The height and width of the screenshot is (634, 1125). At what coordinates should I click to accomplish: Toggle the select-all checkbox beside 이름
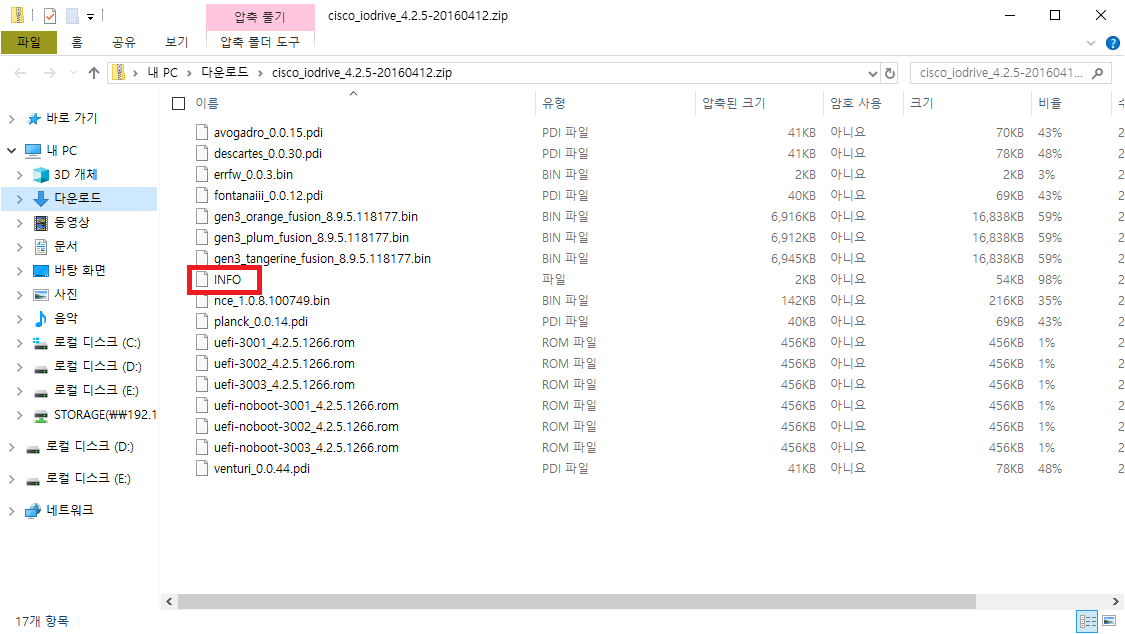point(179,103)
